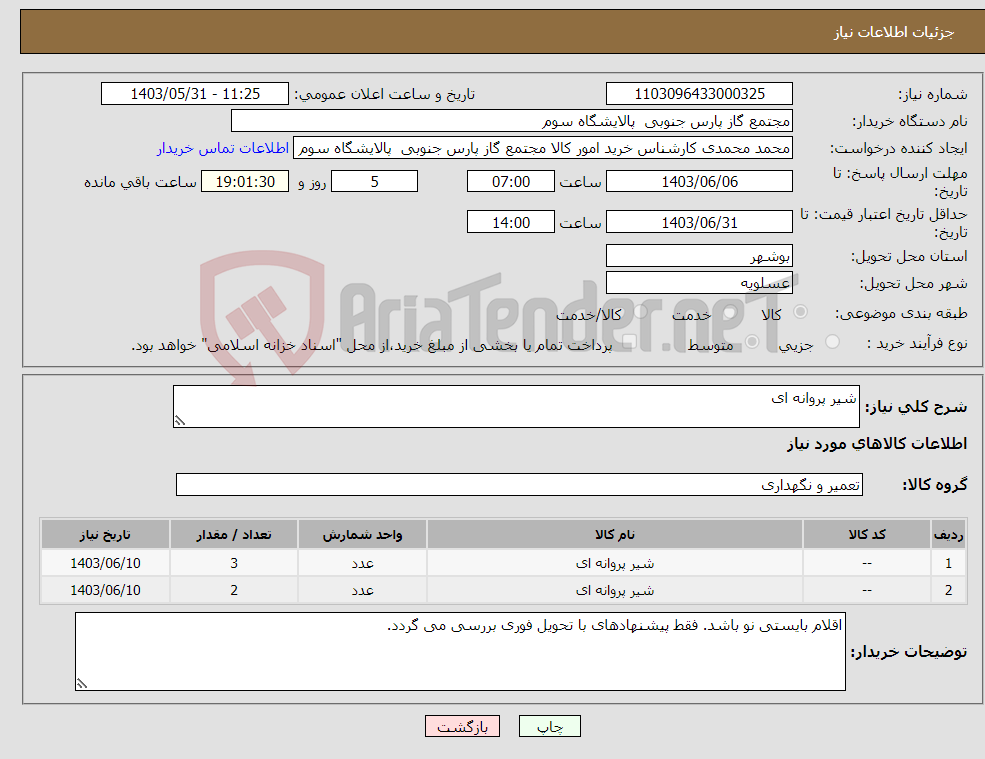Click the print button (چاپ)
Image resolution: width=985 pixels, height=759 pixels.
pos(550,726)
